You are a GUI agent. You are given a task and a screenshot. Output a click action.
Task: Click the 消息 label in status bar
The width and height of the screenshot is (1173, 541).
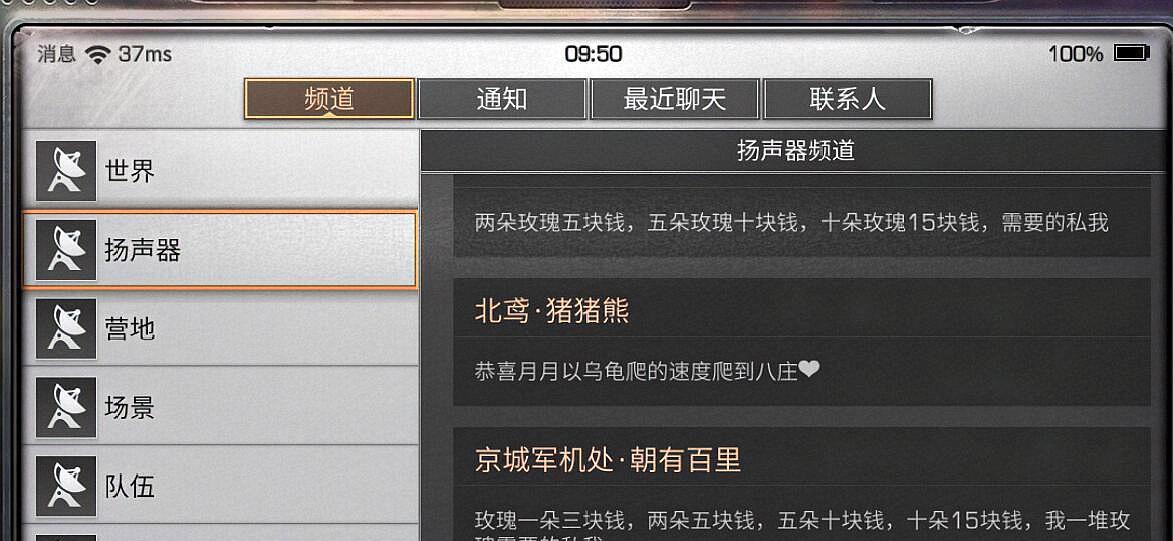tap(57, 54)
